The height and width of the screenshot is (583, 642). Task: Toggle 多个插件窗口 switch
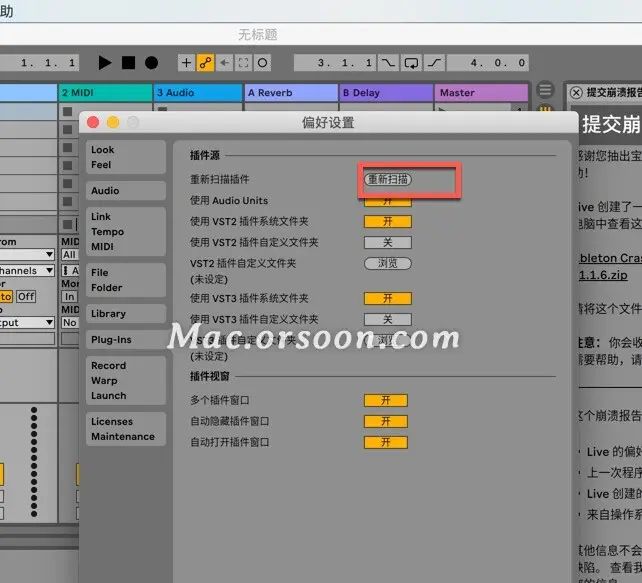tap(386, 400)
